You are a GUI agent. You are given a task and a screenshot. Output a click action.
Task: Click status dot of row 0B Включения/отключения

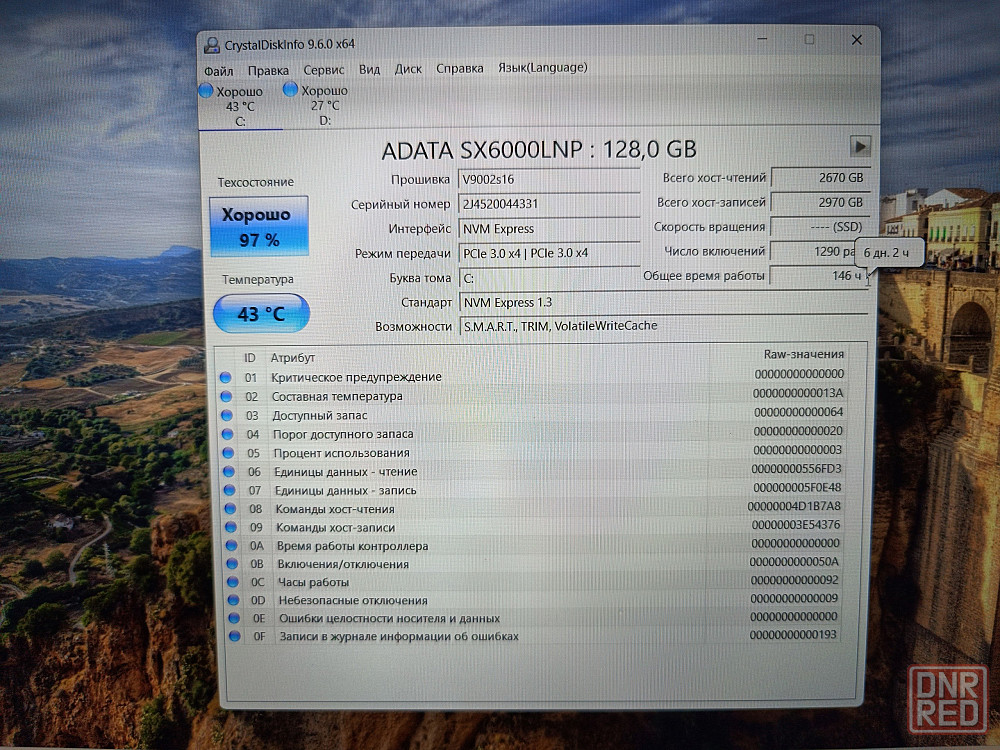(x=232, y=564)
